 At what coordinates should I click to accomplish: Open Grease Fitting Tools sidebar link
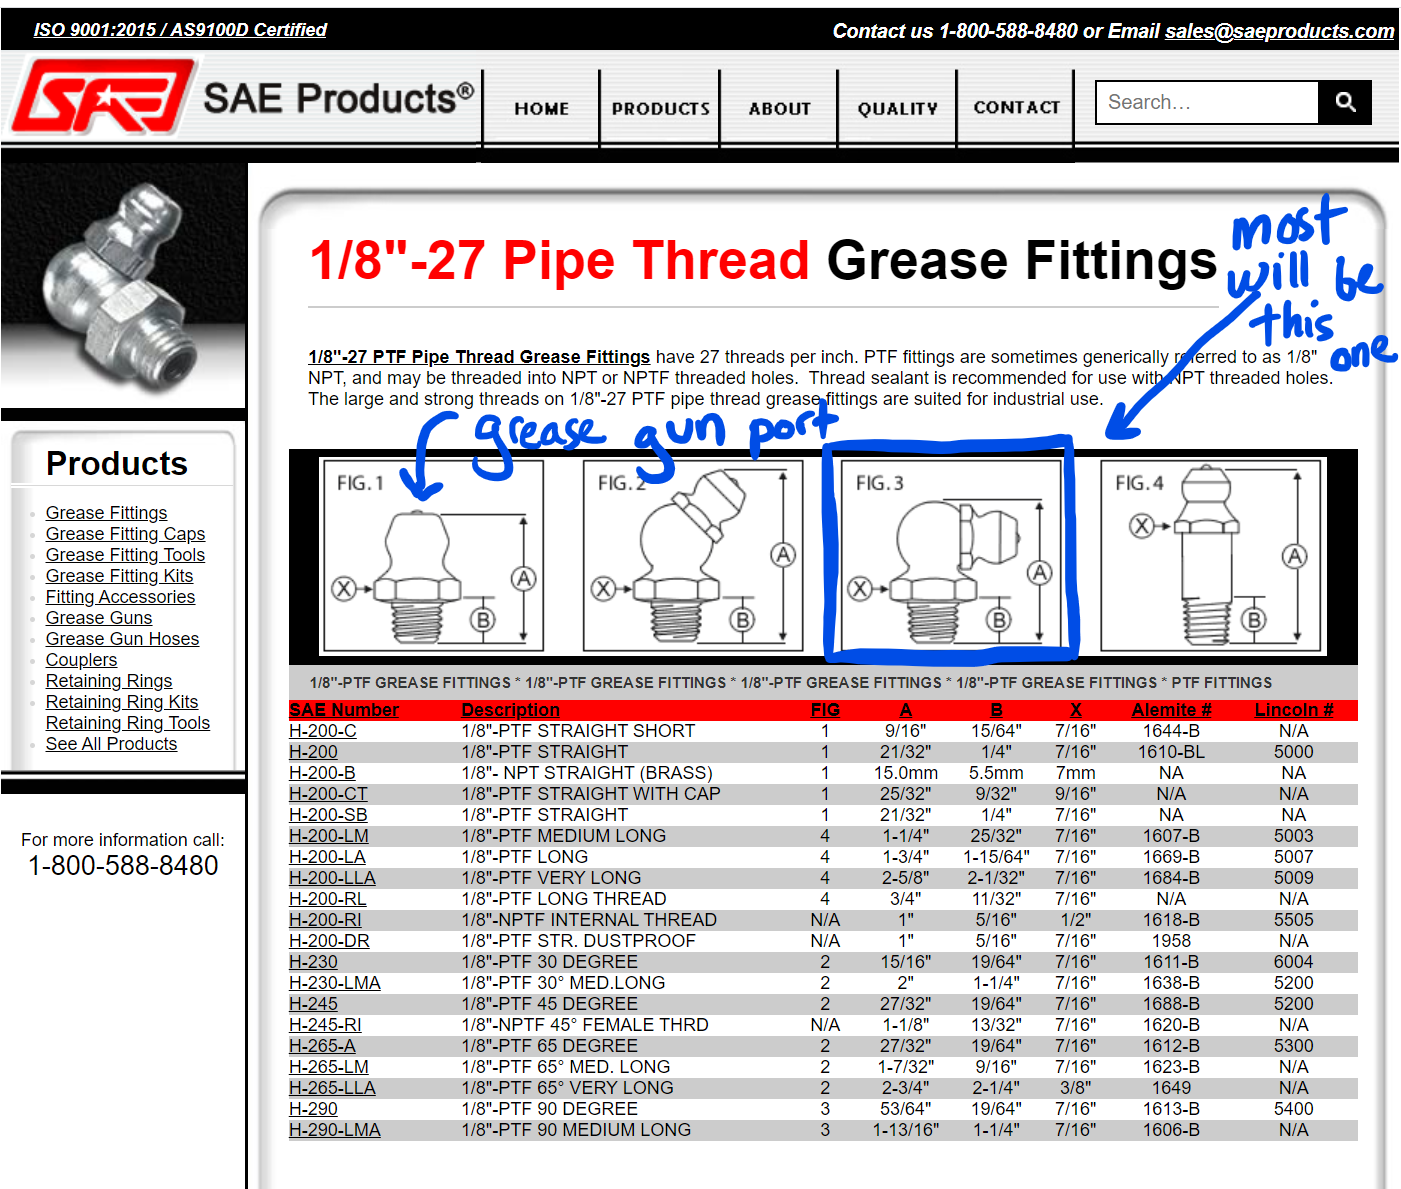(x=125, y=555)
